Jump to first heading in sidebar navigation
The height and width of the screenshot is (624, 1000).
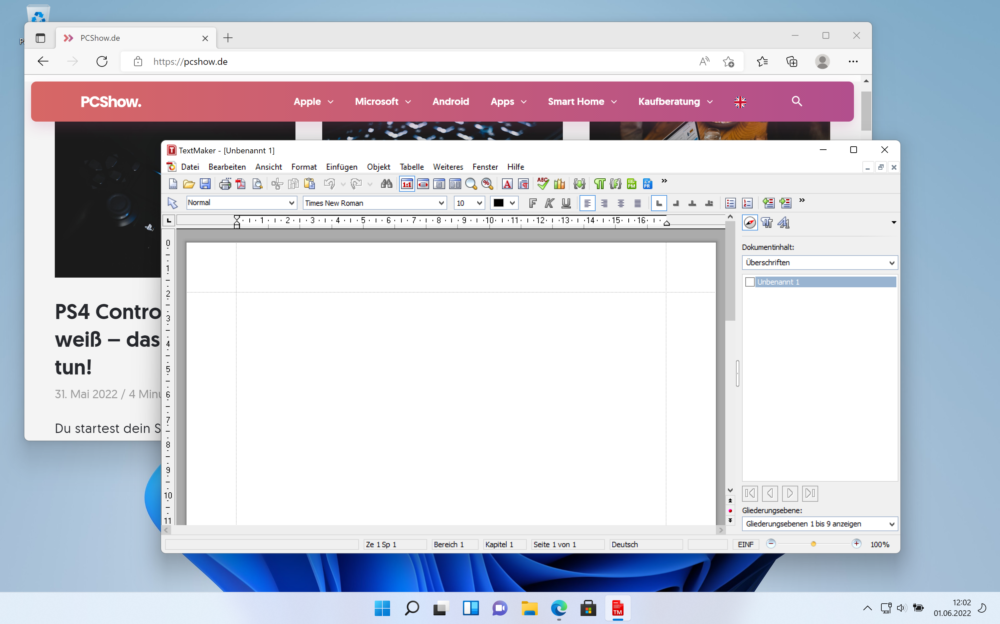[750, 493]
